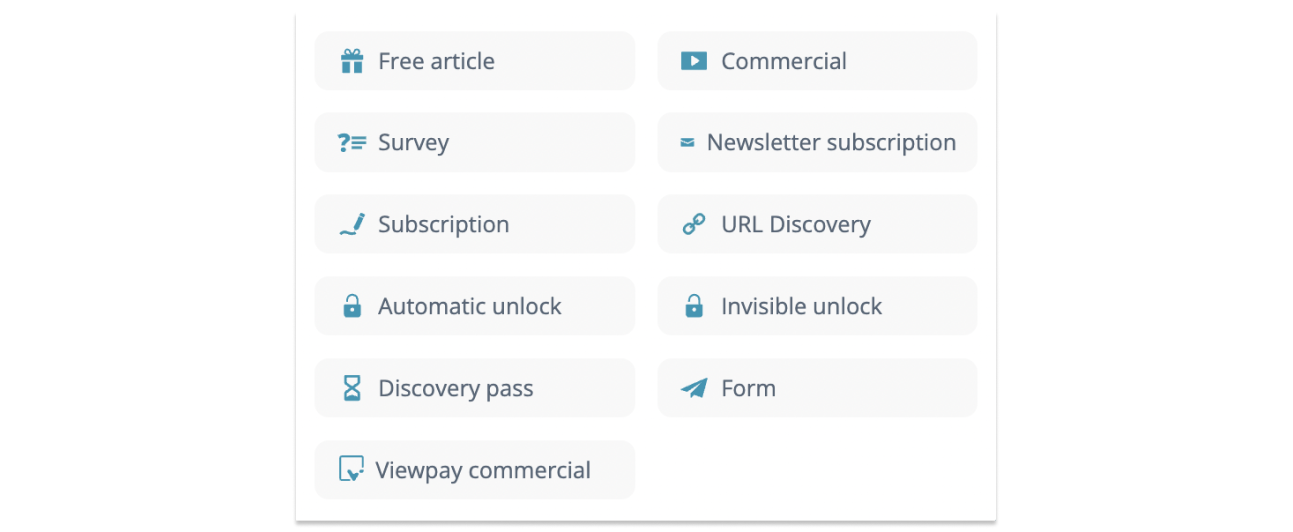The image size is (1293, 532).
Task: Choose Automatic unlock
Action: pos(475,306)
